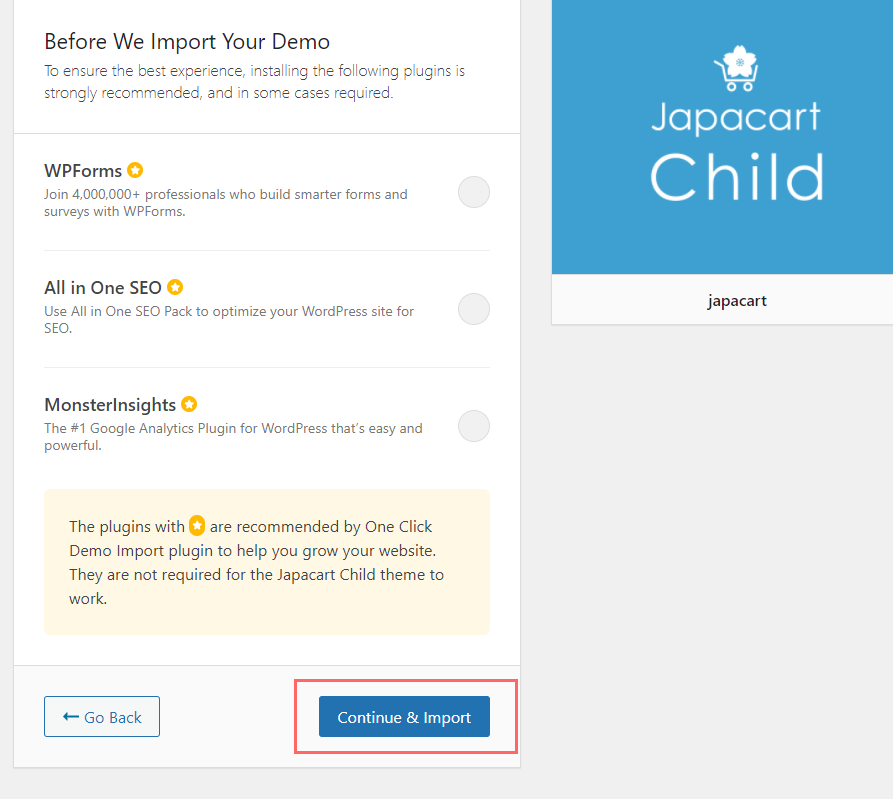Screen dimensions: 893x799
Task: Click the japacart theme name label
Action: click(x=737, y=301)
